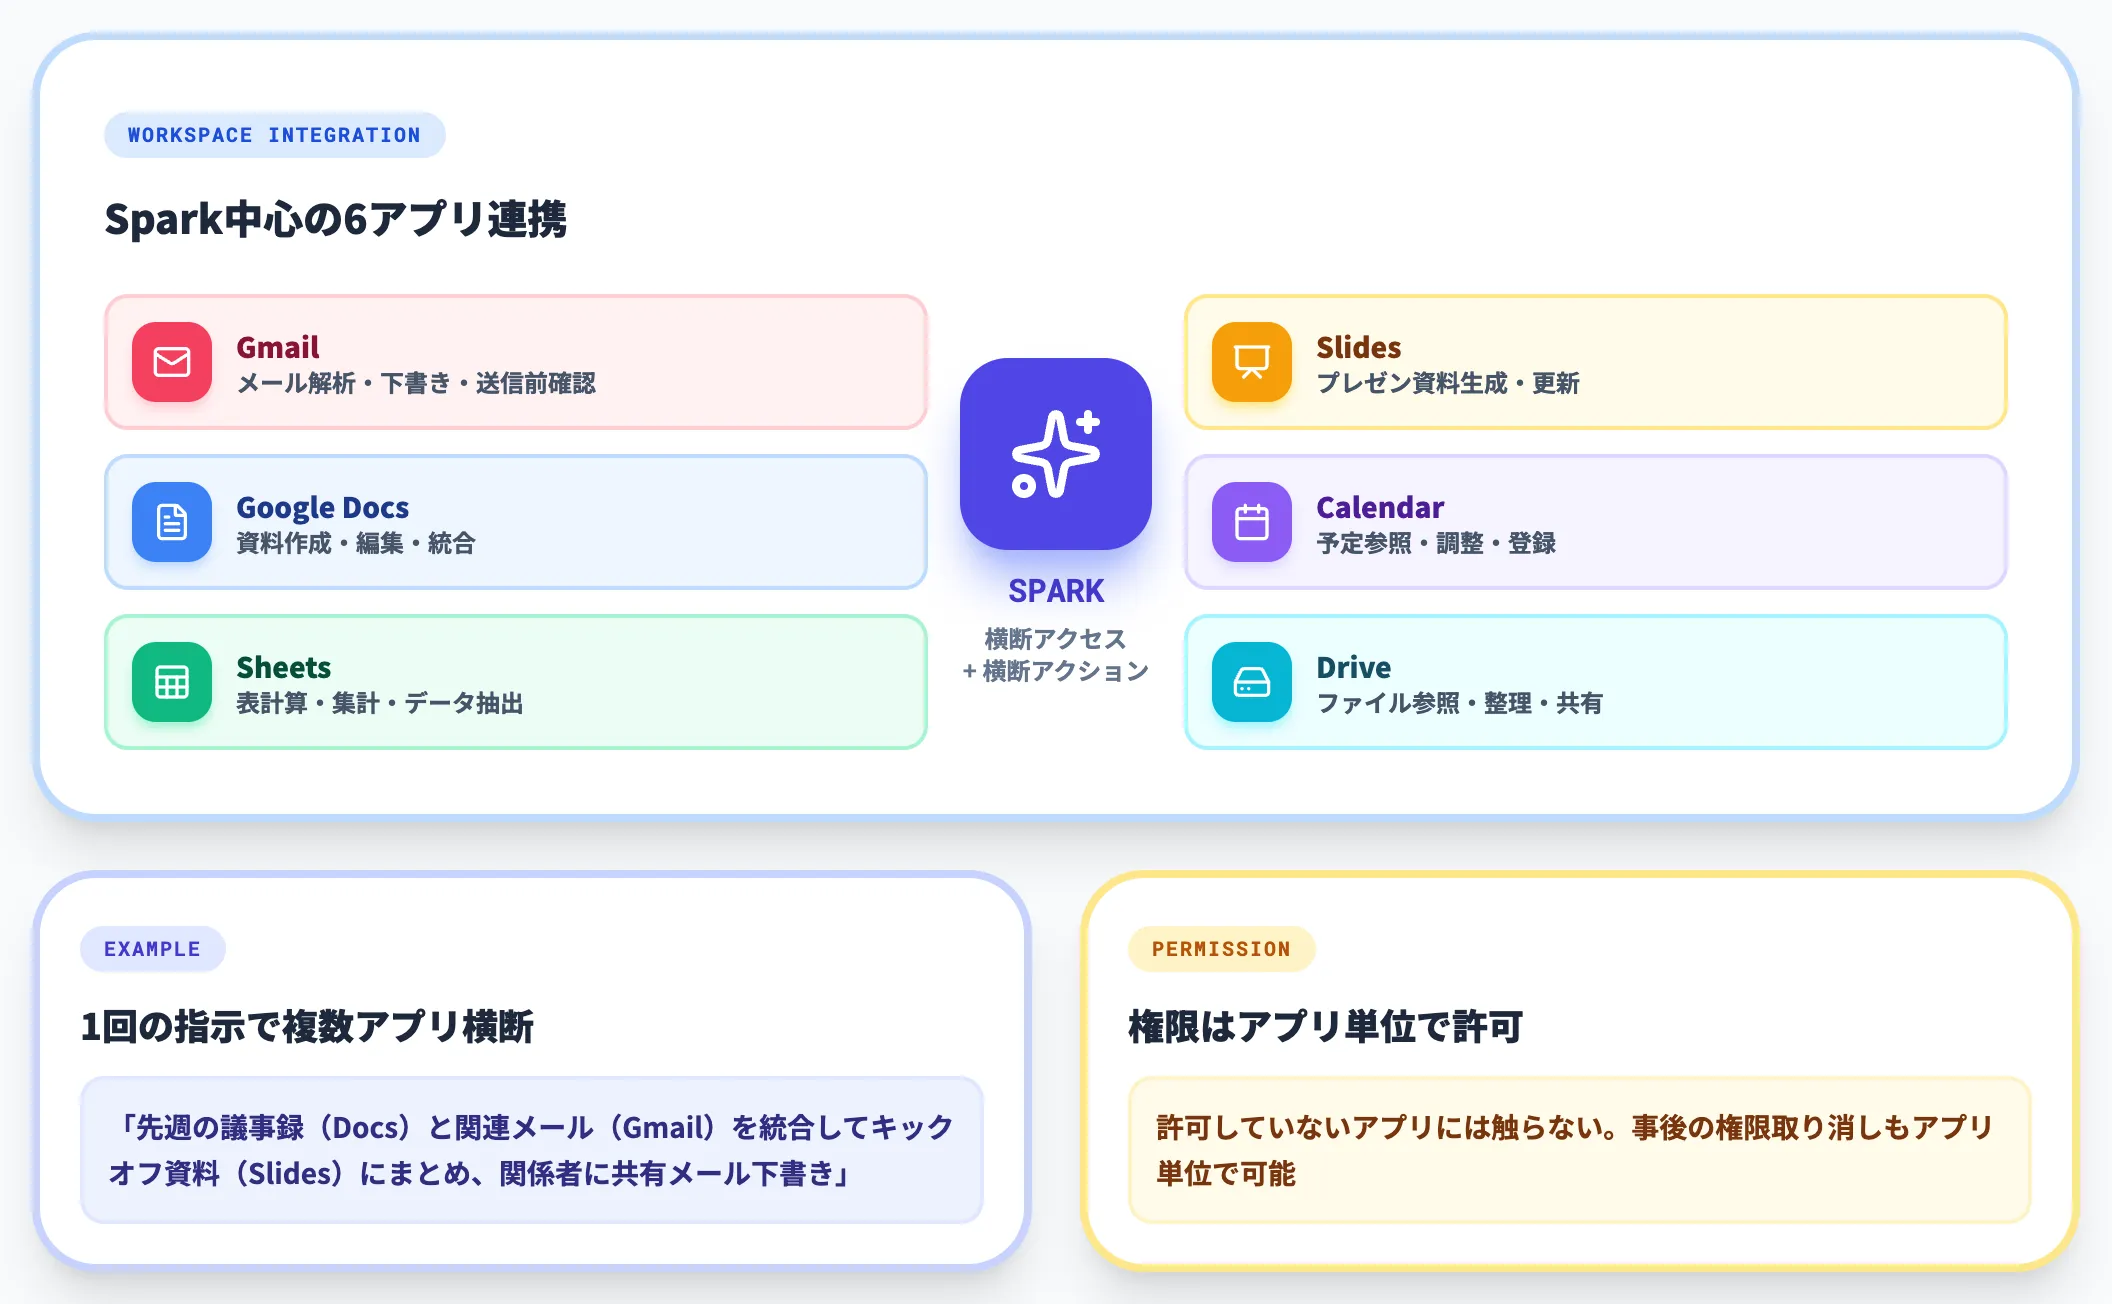
Task: Click Calendar description '予定参照・調整・登録'
Action: pos(1436,543)
